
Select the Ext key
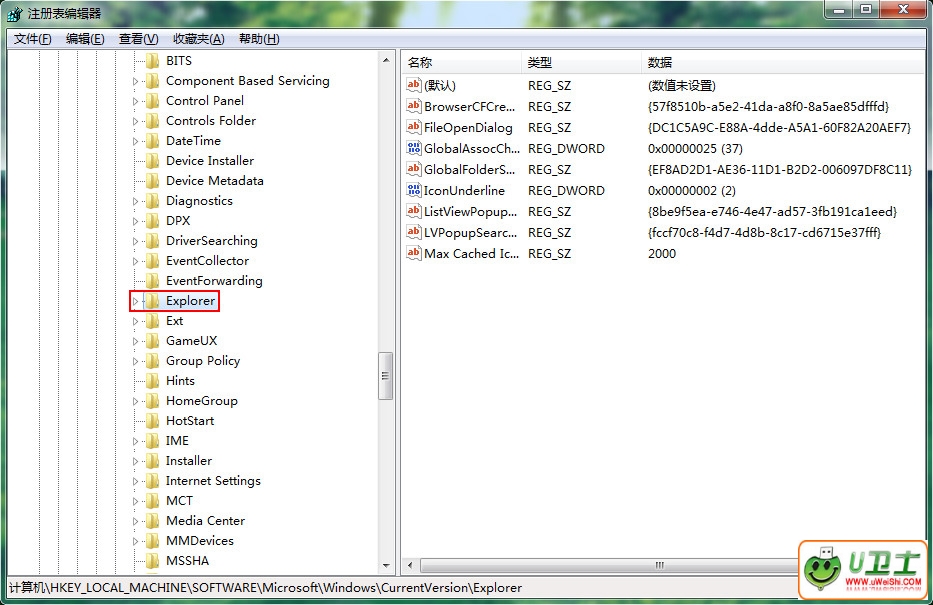coord(174,321)
